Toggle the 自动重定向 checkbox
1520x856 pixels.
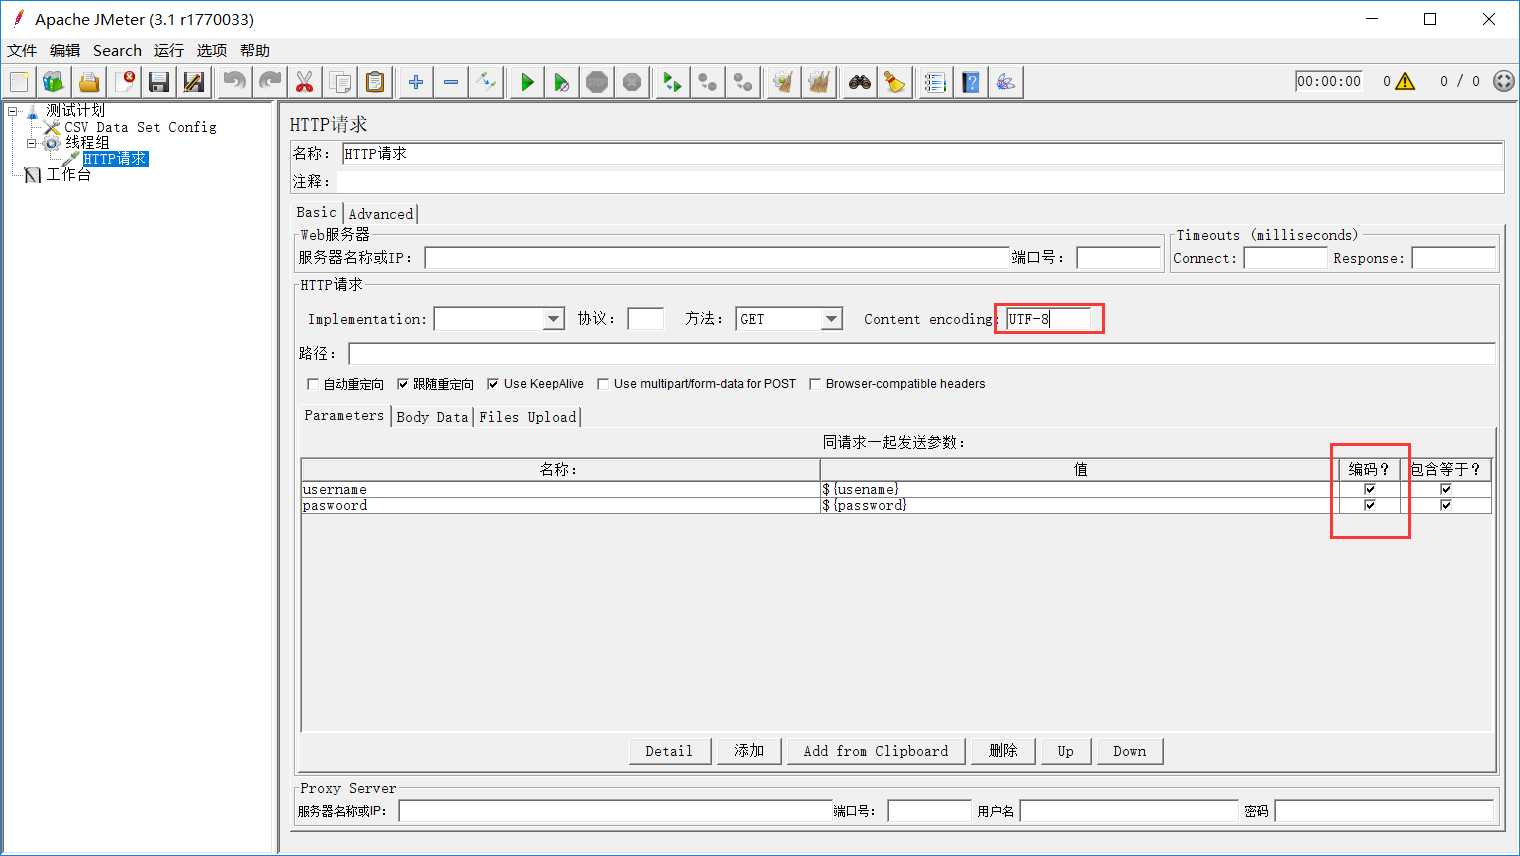pyautogui.click(x=313, y=384)
